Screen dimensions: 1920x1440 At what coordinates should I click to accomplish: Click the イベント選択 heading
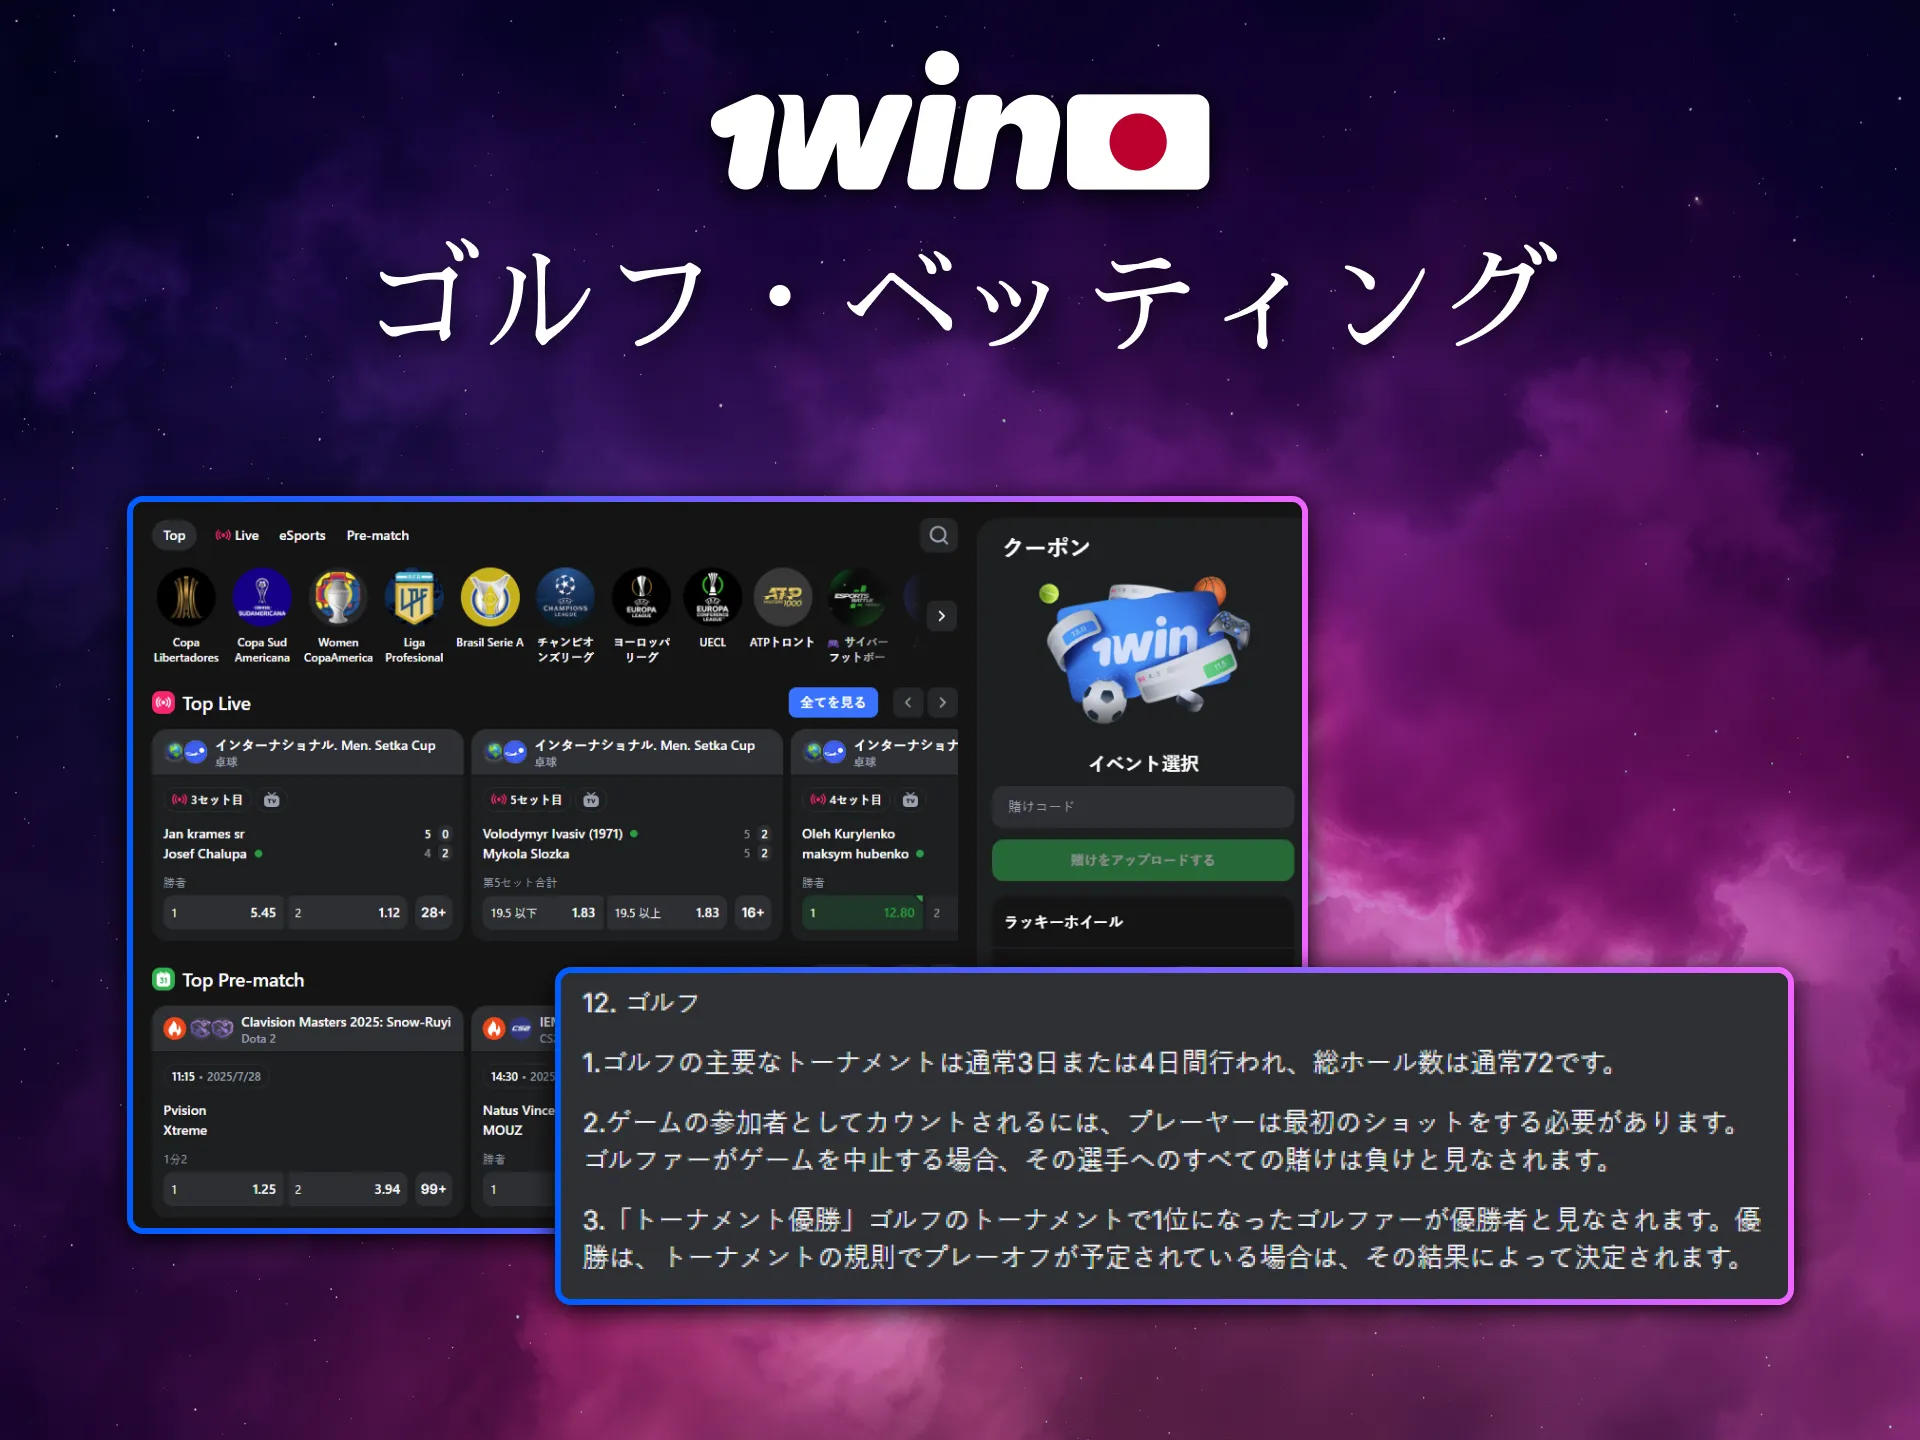pyautogui.click(x=1143, y=764)
